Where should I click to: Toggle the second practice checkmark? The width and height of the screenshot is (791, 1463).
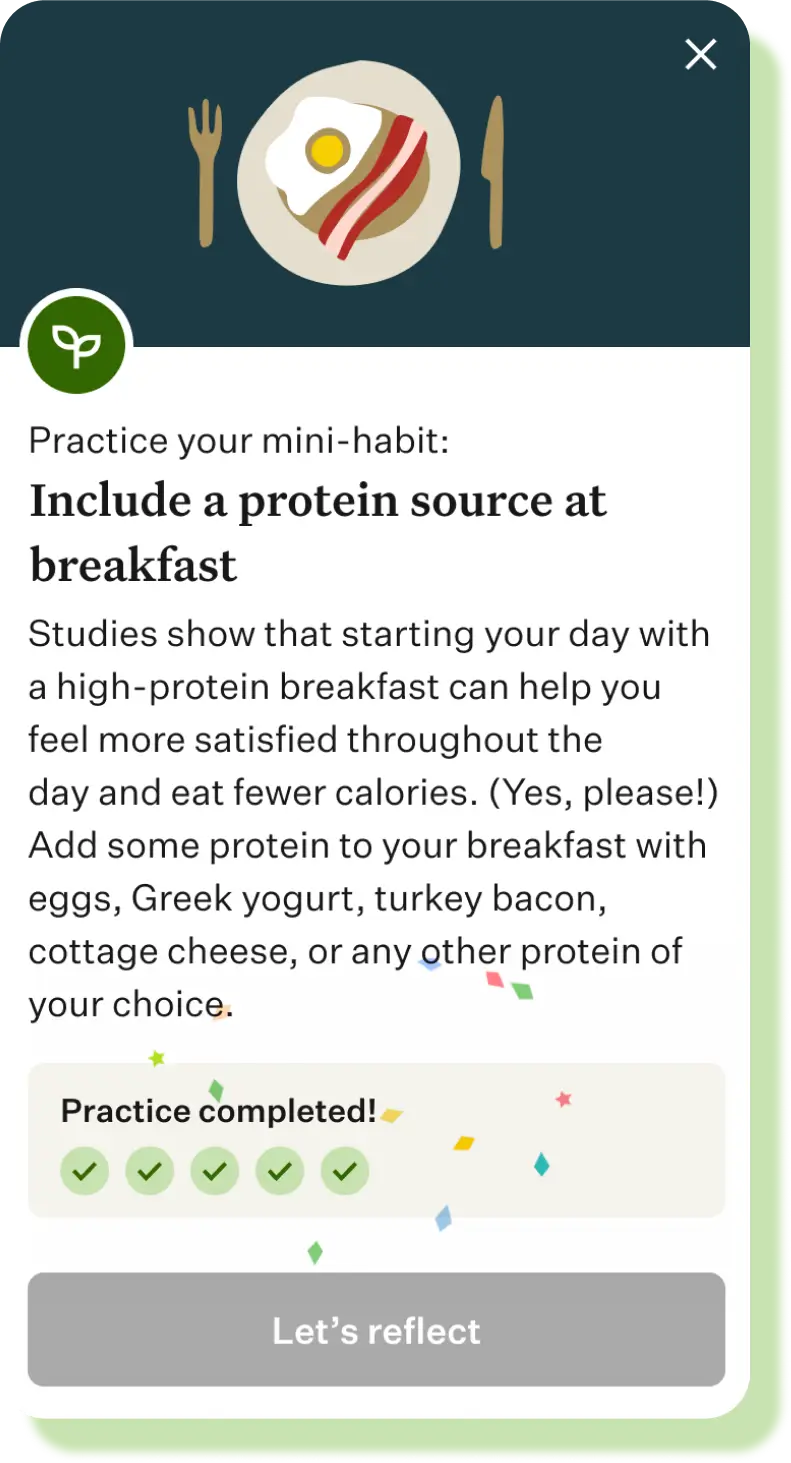[x=150, y=1171]
